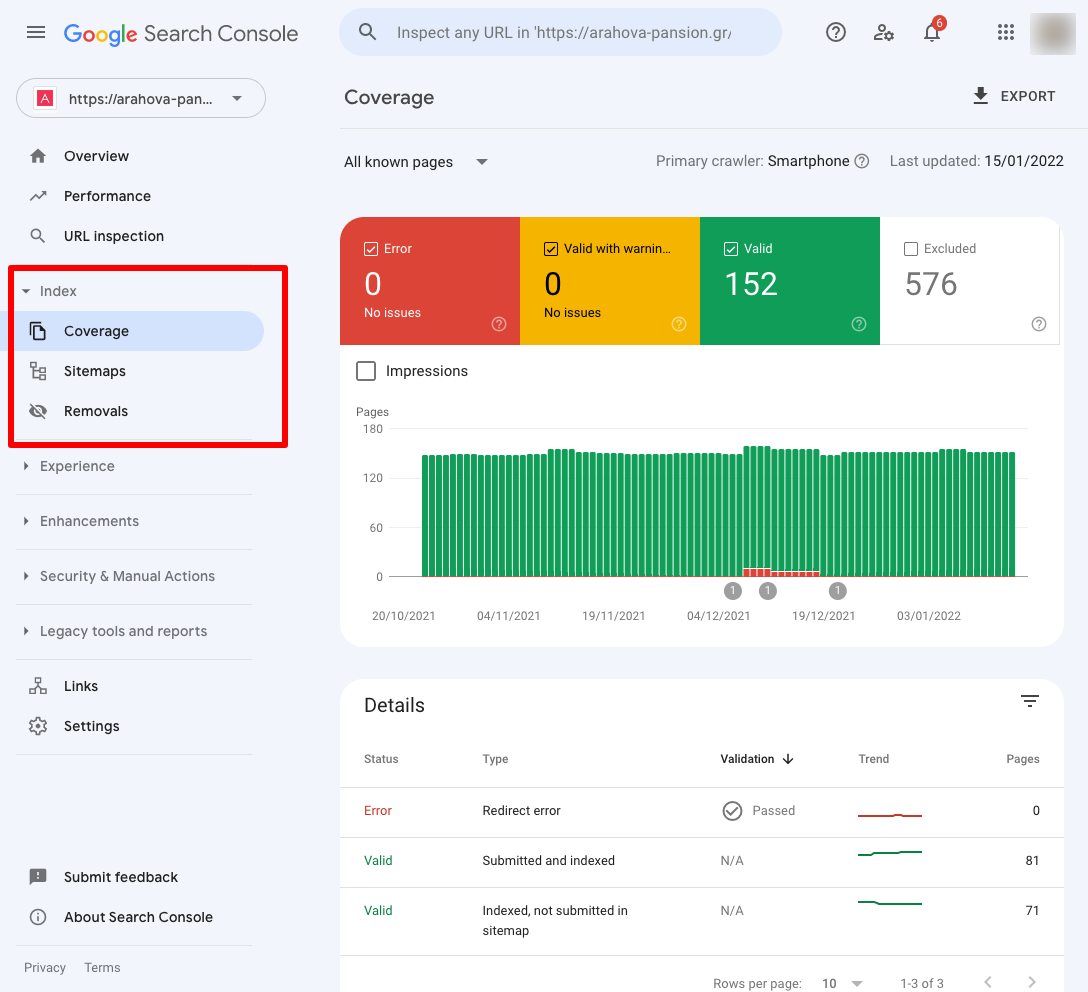Open help icon on the Excluded card
1088x992 pixels.
(1039, 324)
